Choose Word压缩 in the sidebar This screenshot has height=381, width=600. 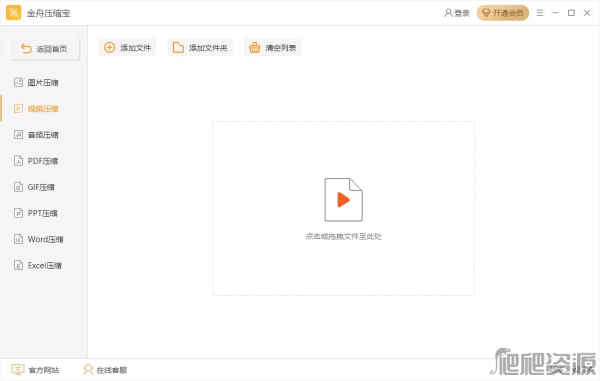(x=44, y=239)
